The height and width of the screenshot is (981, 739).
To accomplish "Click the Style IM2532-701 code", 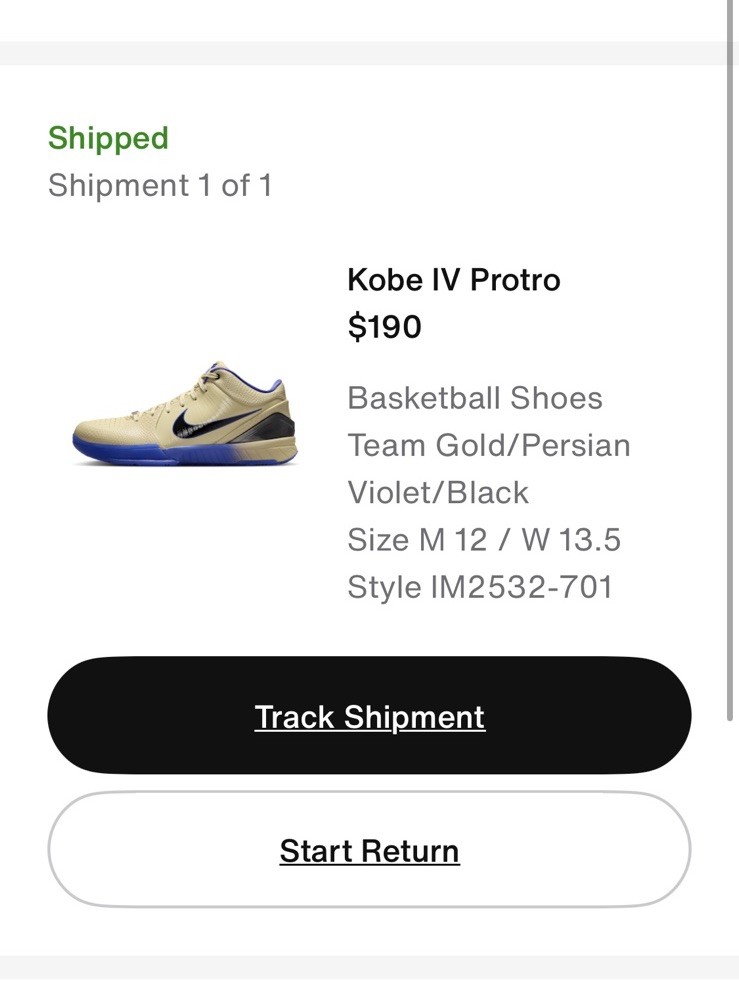I will pyautogui.click(x=480, y=587).
